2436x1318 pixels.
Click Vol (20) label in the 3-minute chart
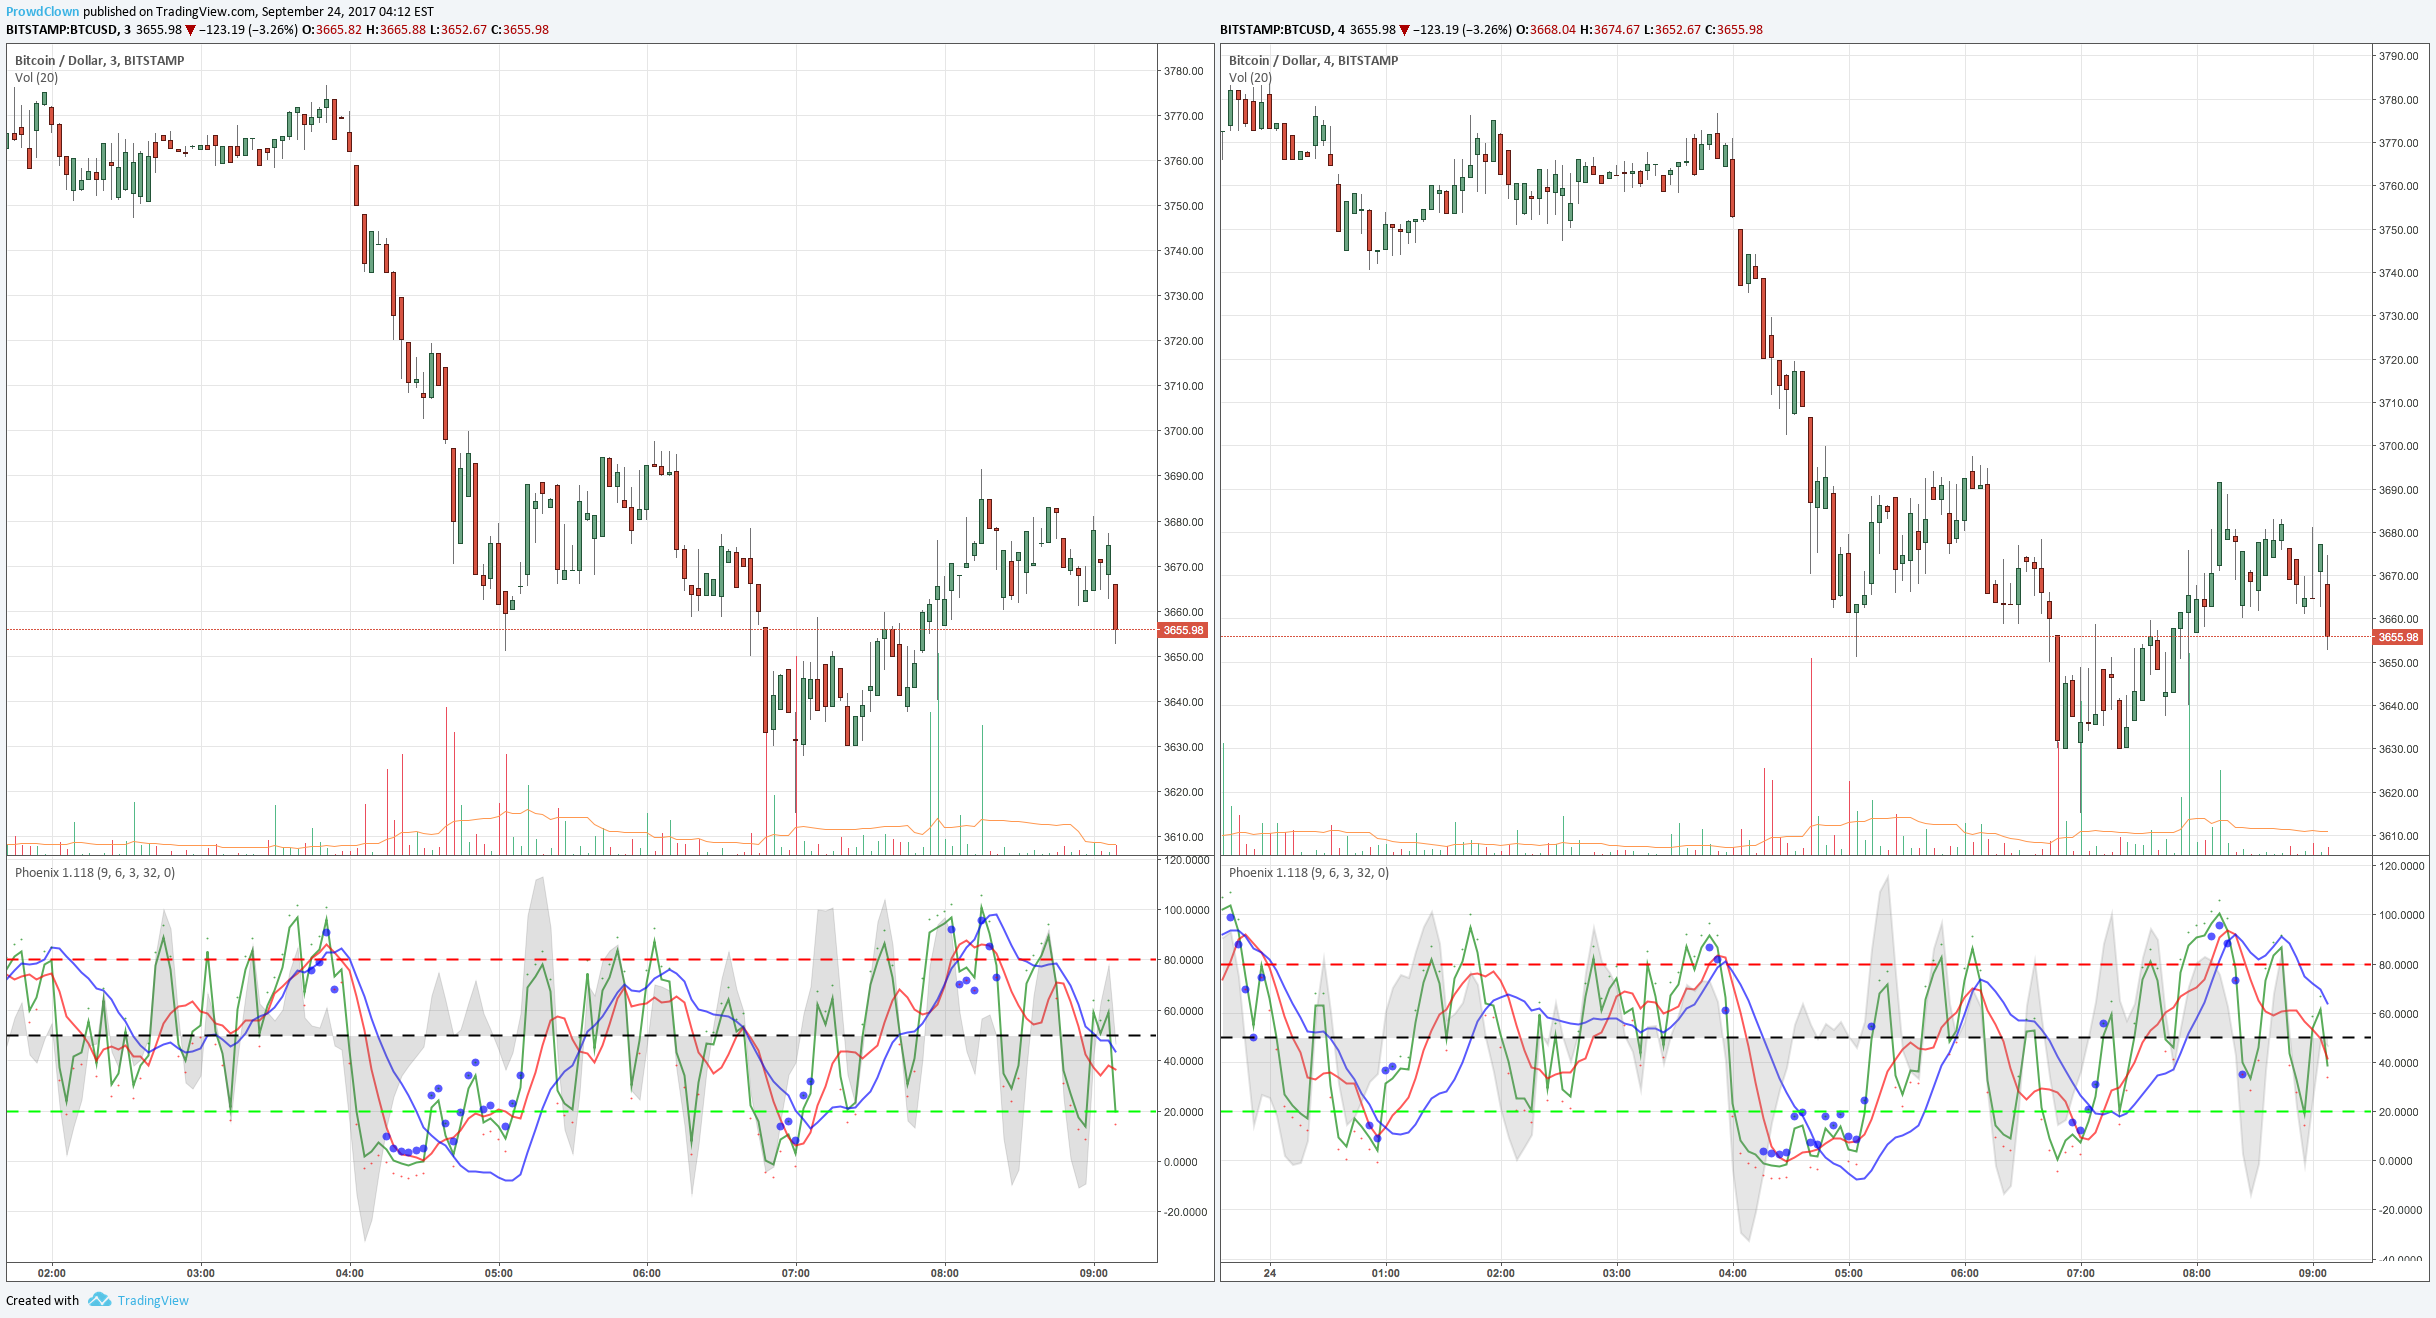tap(37, 77)
